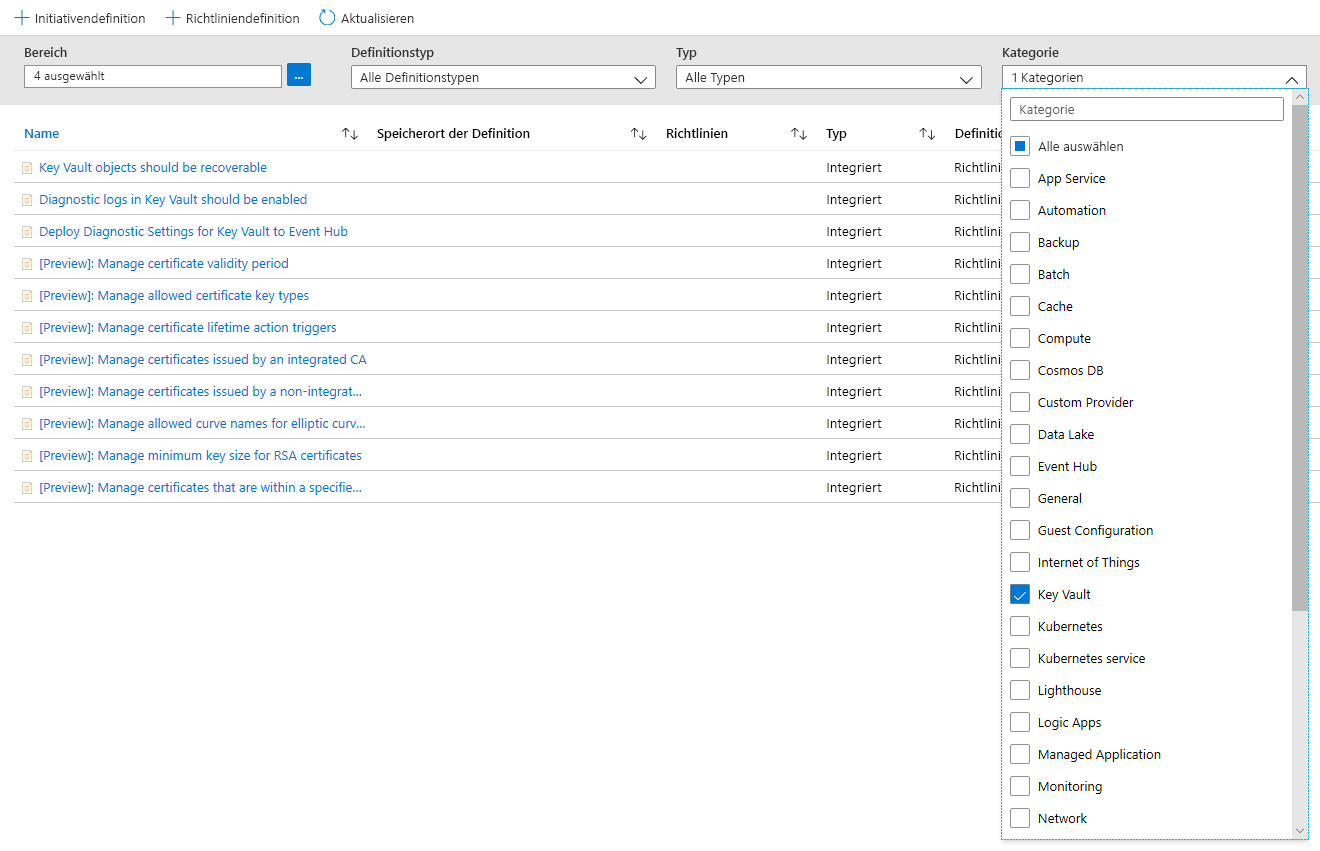Uncheck the Key Vault category
This screenshot has height=851, width=1320.
tap(1020, 594)
